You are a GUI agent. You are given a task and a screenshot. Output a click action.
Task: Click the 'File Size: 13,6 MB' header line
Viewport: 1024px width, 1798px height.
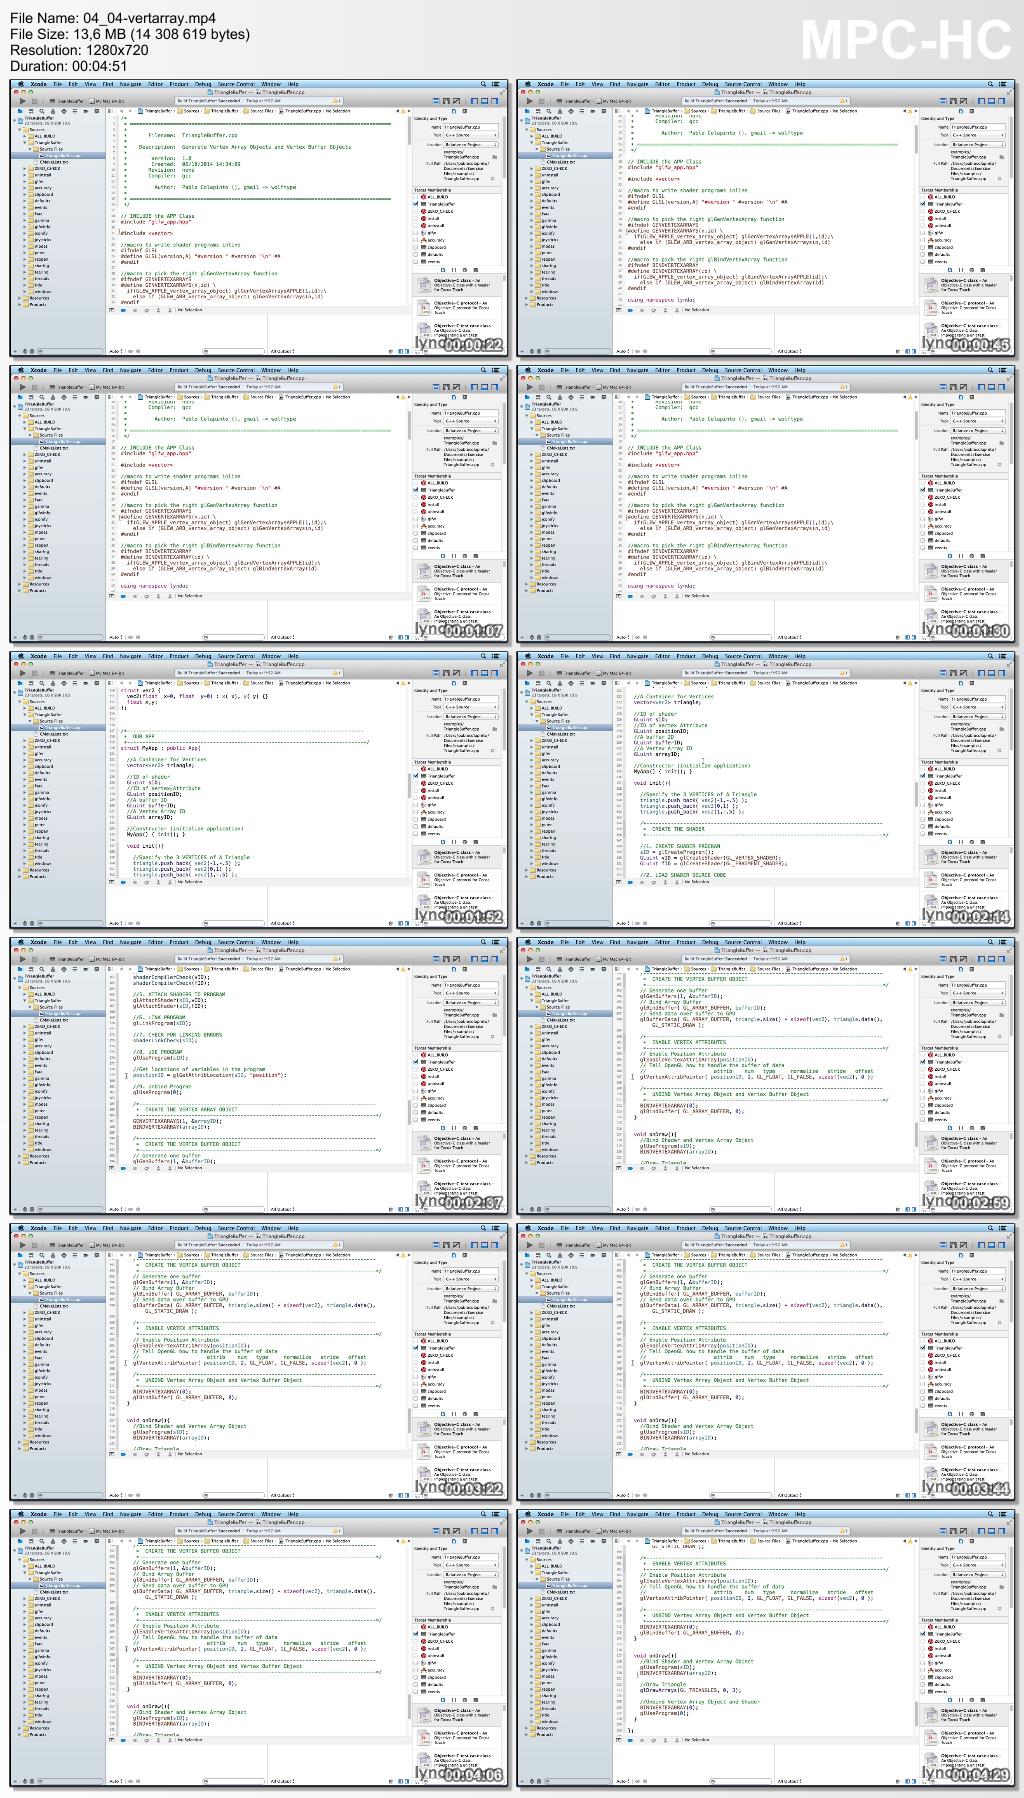[x=130, y=34]
